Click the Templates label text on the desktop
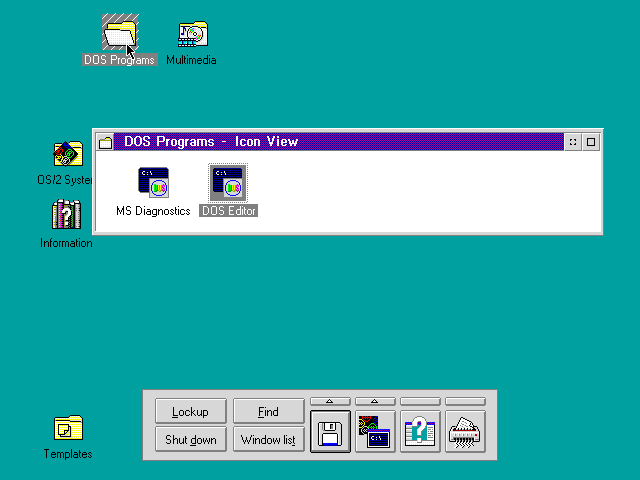This screenshot has height=480, width=640. pos(68,454)
